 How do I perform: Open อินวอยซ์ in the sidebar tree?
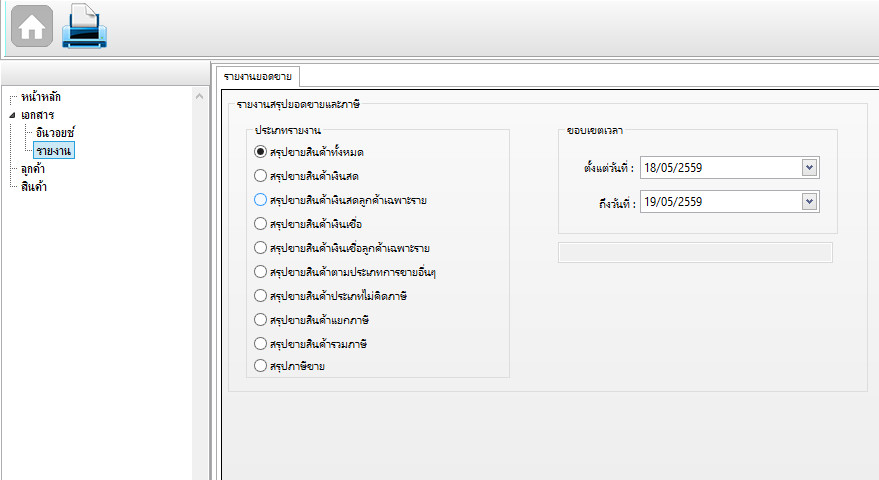[54, 133]
